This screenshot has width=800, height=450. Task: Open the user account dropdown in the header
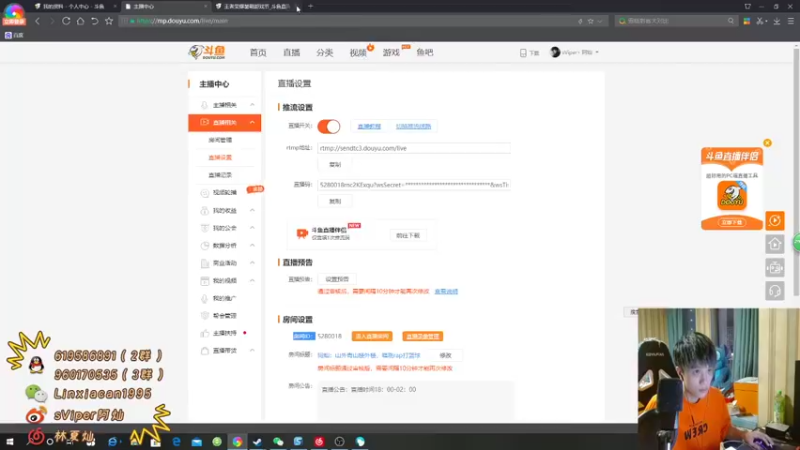pos(597,53)
